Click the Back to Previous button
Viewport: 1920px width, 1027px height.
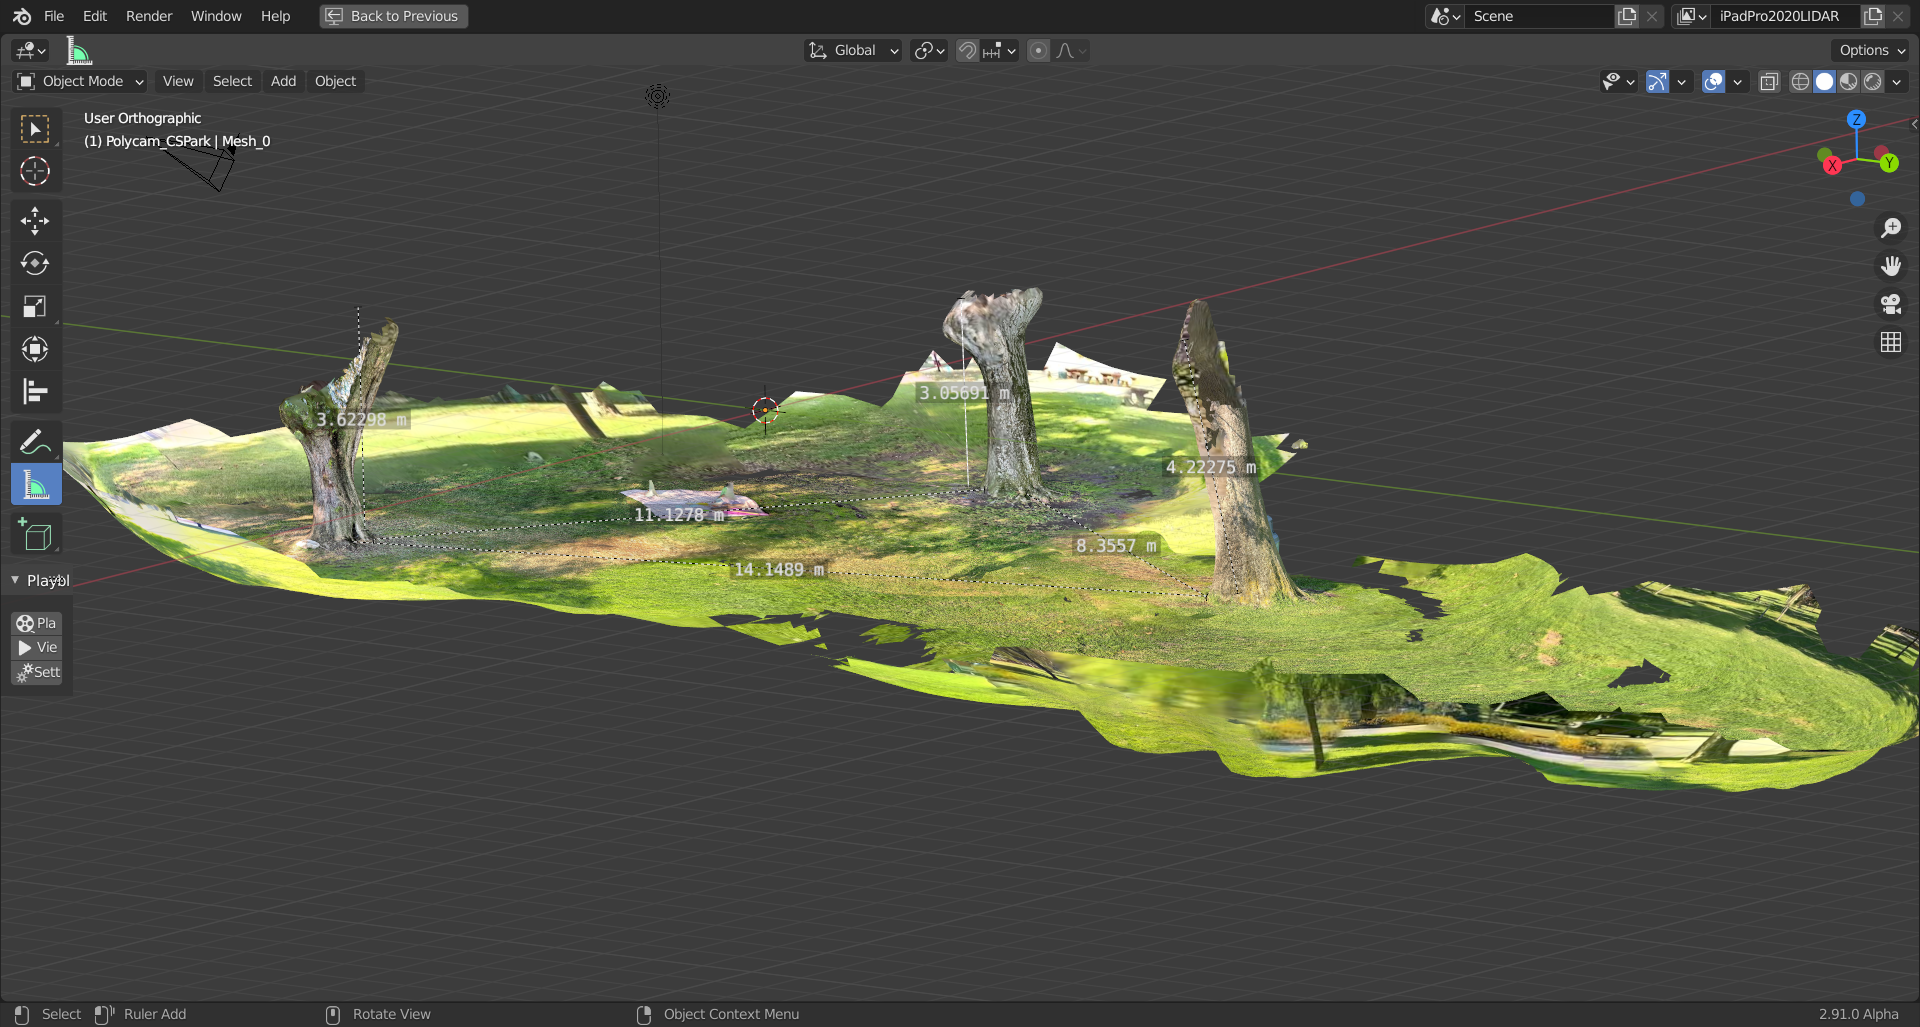tap(393, 16)
